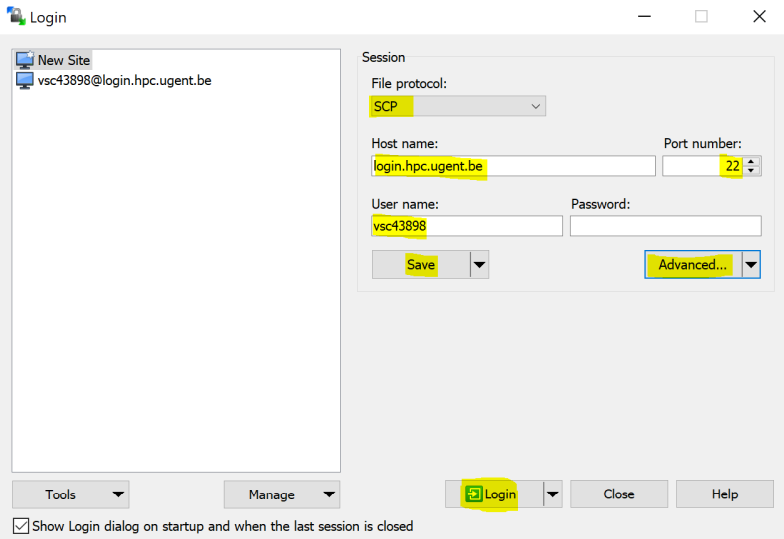The width and height of the screenshot is (784, 539).
Task: Decrease the port number with down arrow
Action: pos(752,171)
